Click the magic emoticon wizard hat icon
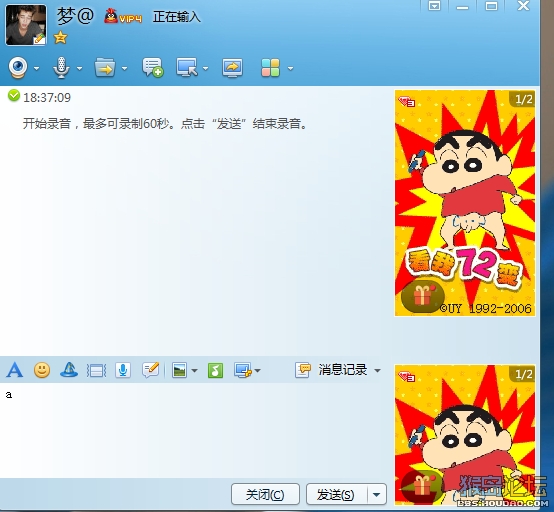554x512 pixels. click(x=69, y=370)
